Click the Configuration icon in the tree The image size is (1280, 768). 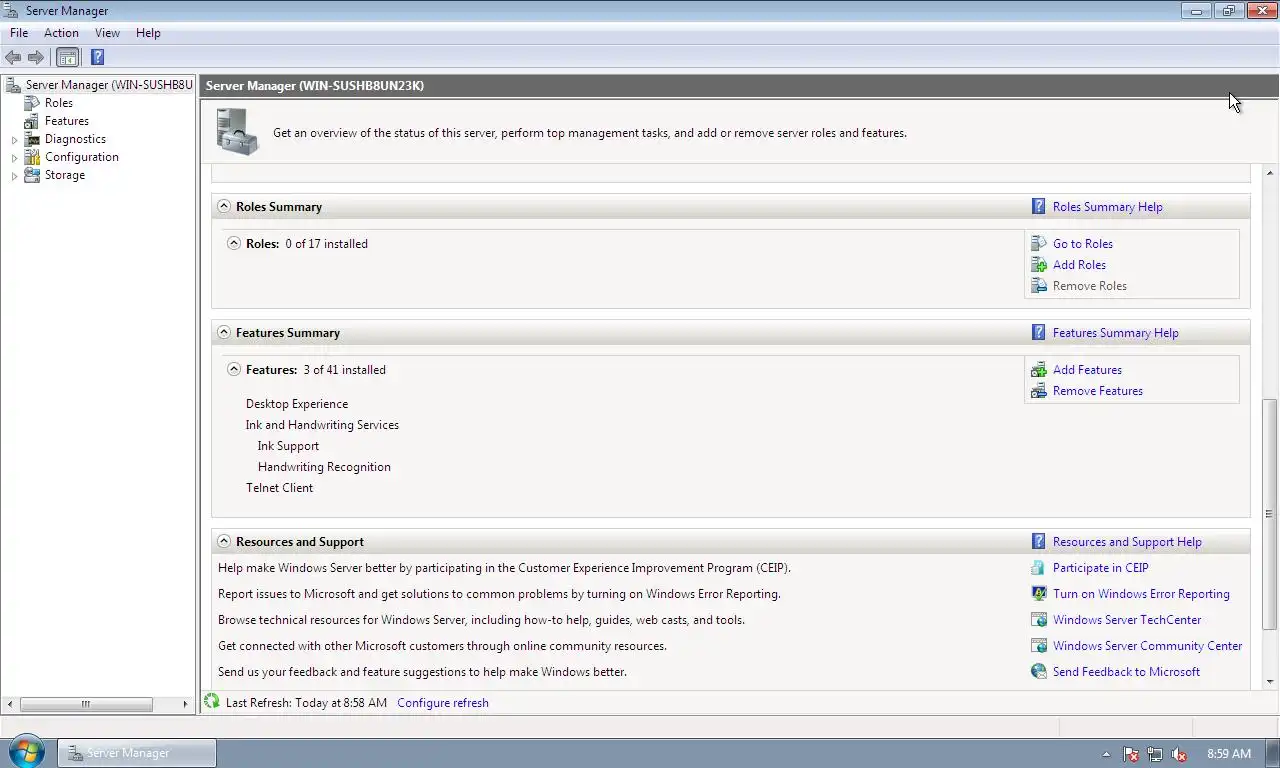coord(32,157)
